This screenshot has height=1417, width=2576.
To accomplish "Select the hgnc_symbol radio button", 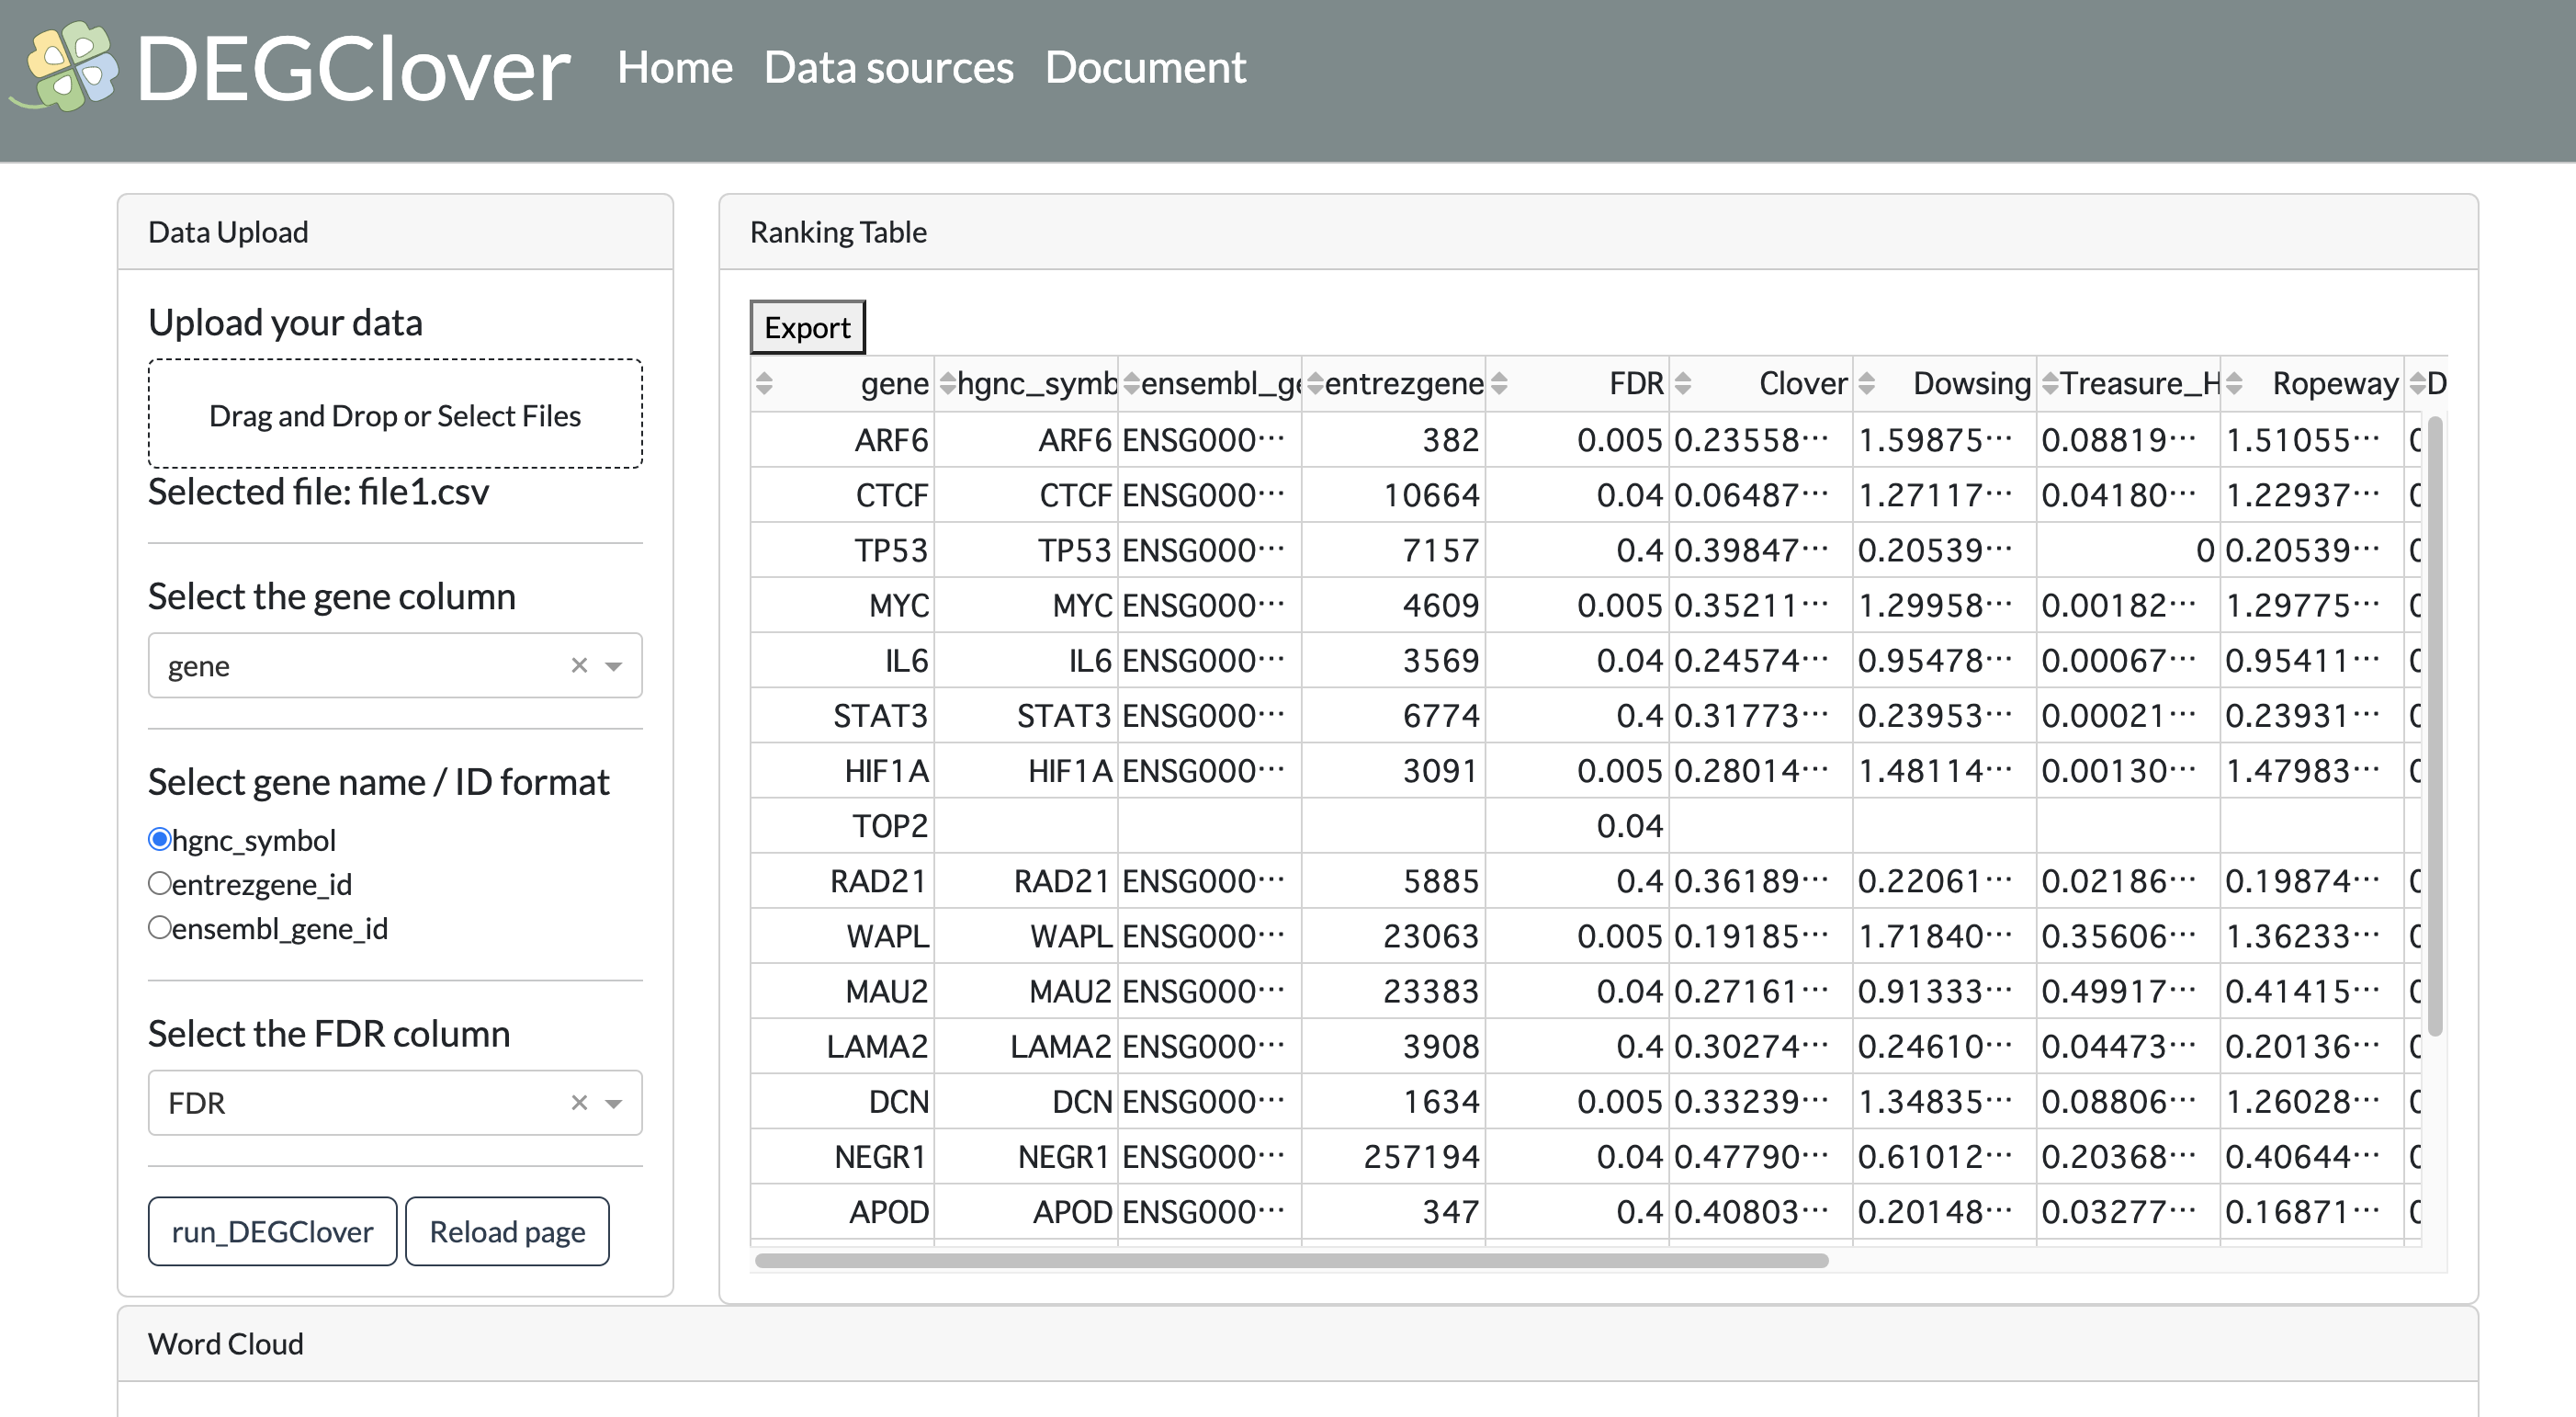I will click(159, 838).
